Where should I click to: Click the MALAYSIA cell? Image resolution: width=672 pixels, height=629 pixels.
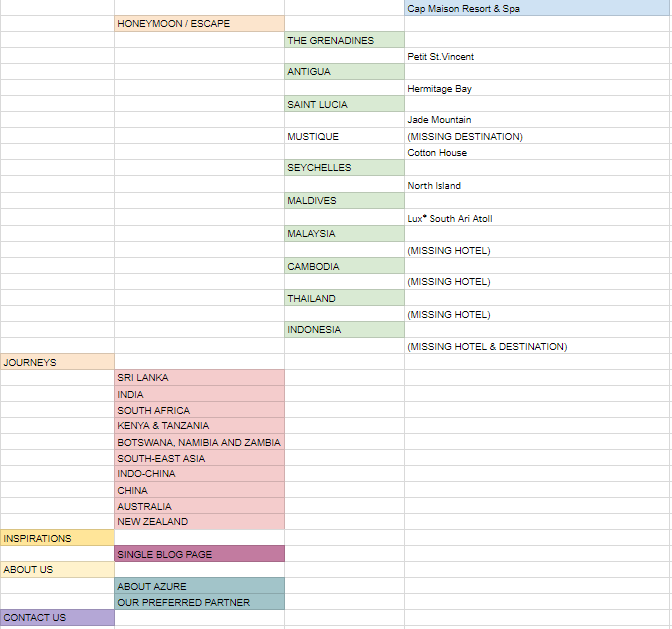click(x=344, y=234)
